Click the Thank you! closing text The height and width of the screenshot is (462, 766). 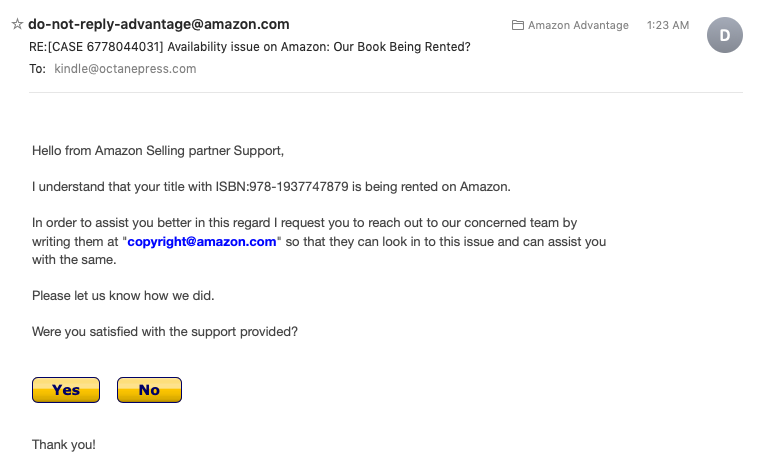[x=64, y=444]
